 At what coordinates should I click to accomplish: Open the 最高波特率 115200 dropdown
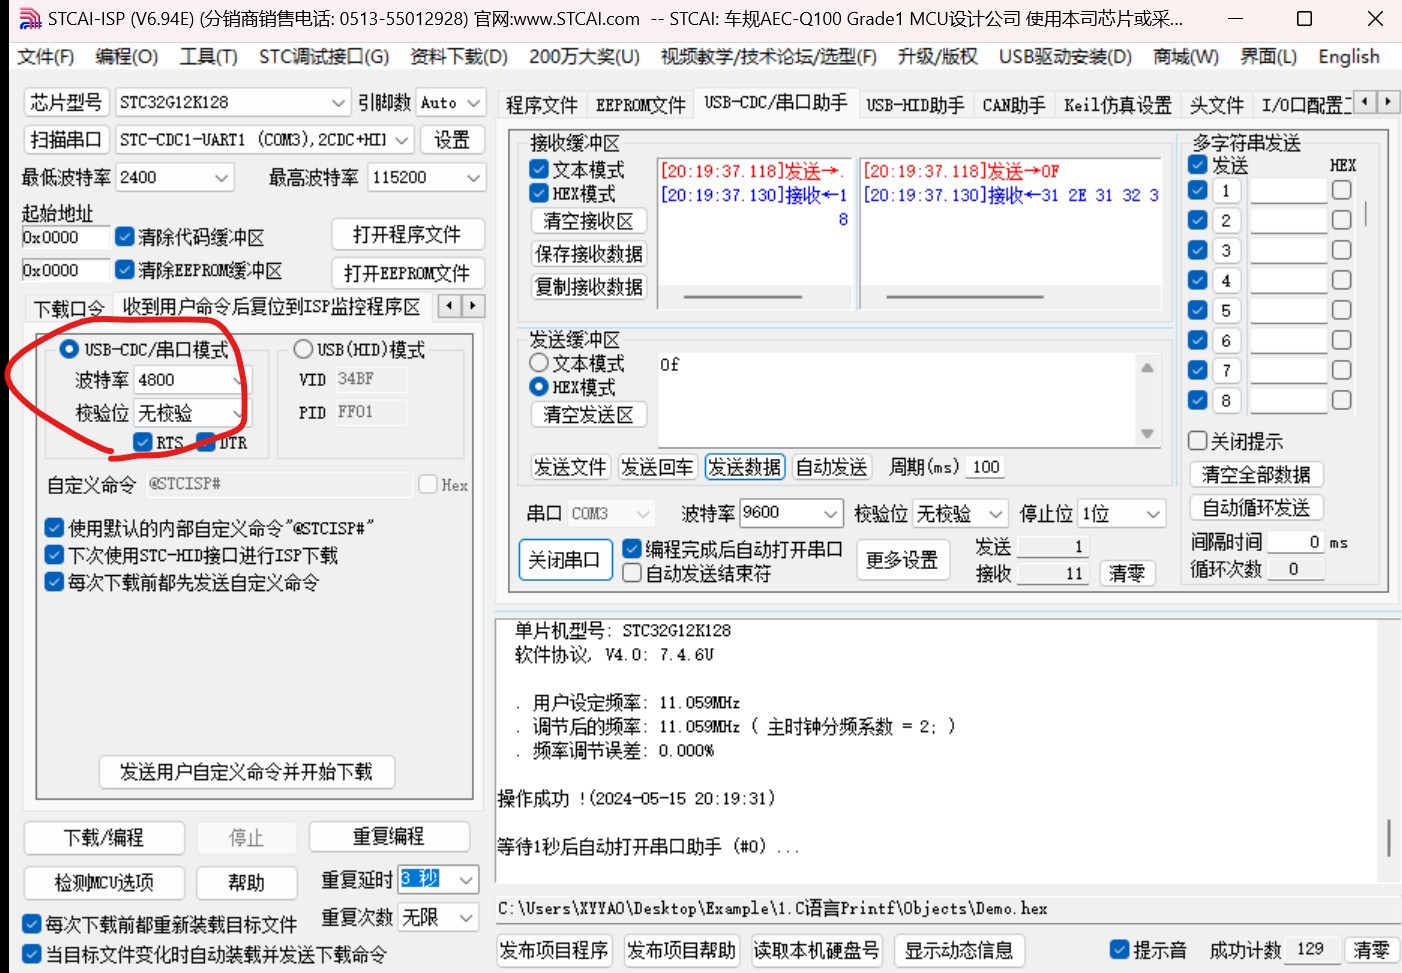click(473, 177)
